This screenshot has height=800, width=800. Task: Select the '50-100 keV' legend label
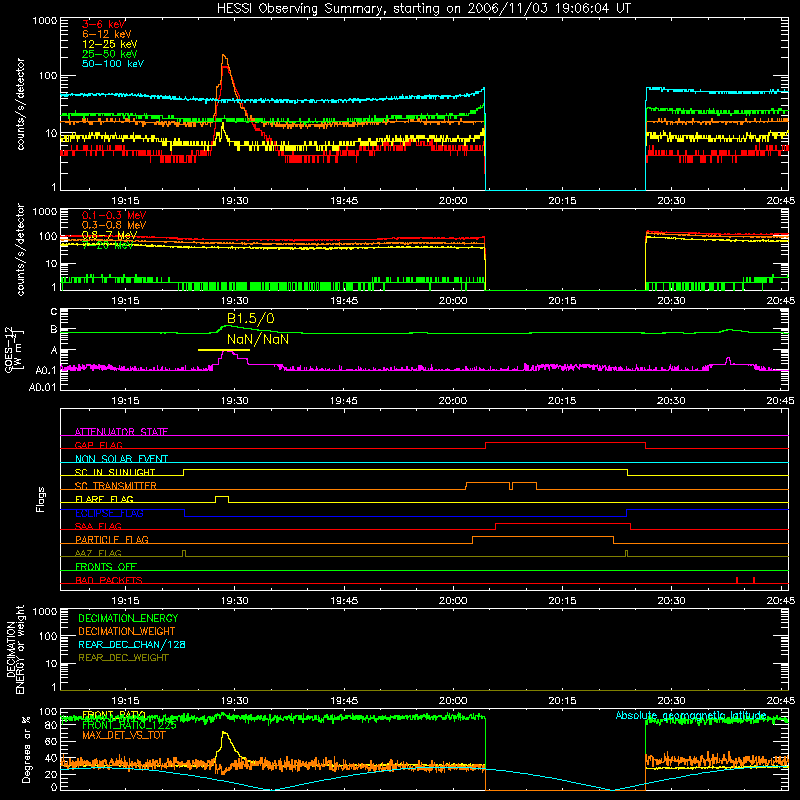(113, 64)
